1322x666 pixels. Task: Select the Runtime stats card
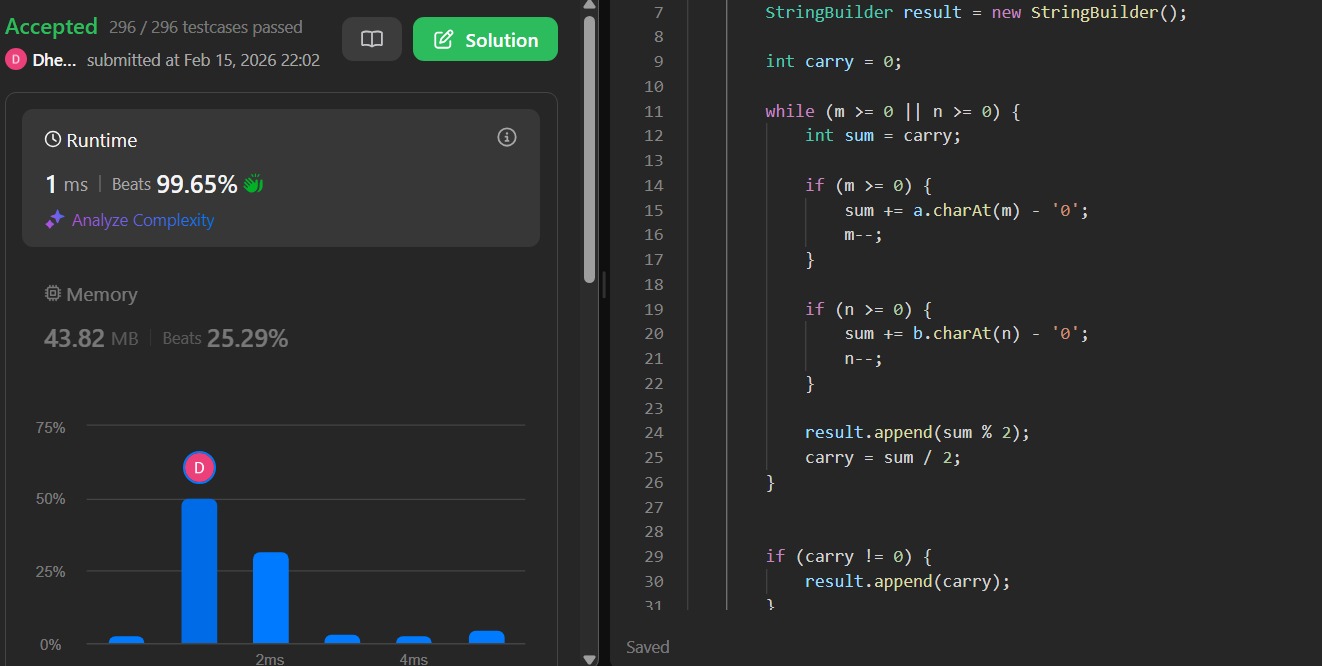pos(280,177)
